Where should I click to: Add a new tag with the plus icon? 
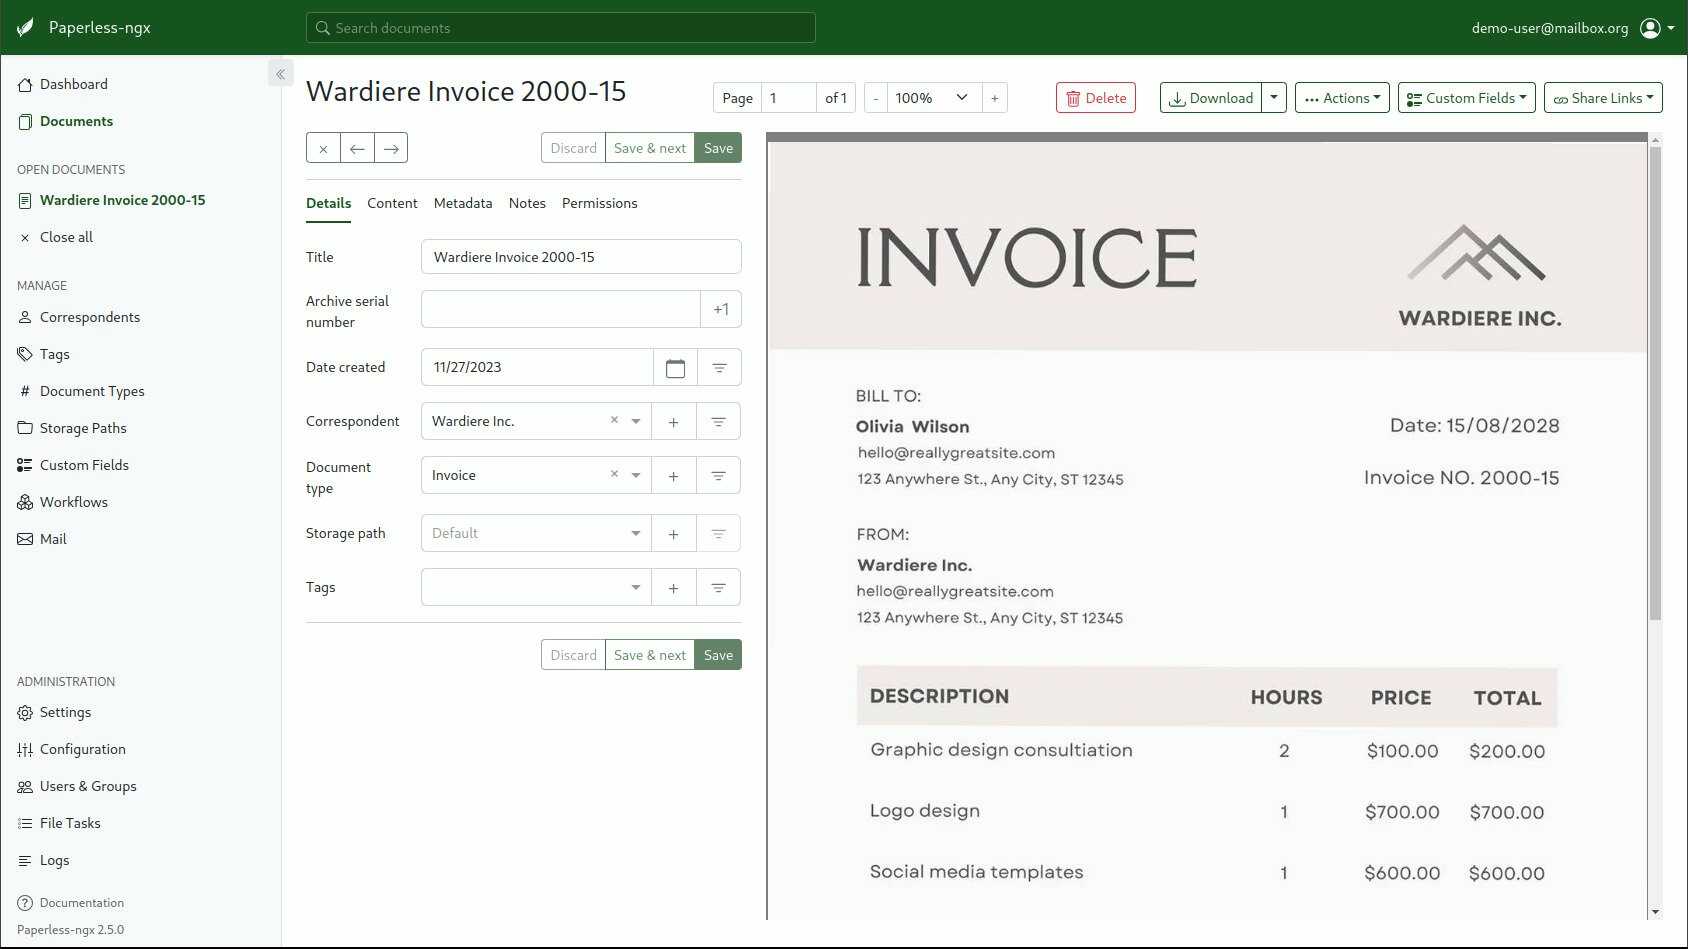click(673, 587)
